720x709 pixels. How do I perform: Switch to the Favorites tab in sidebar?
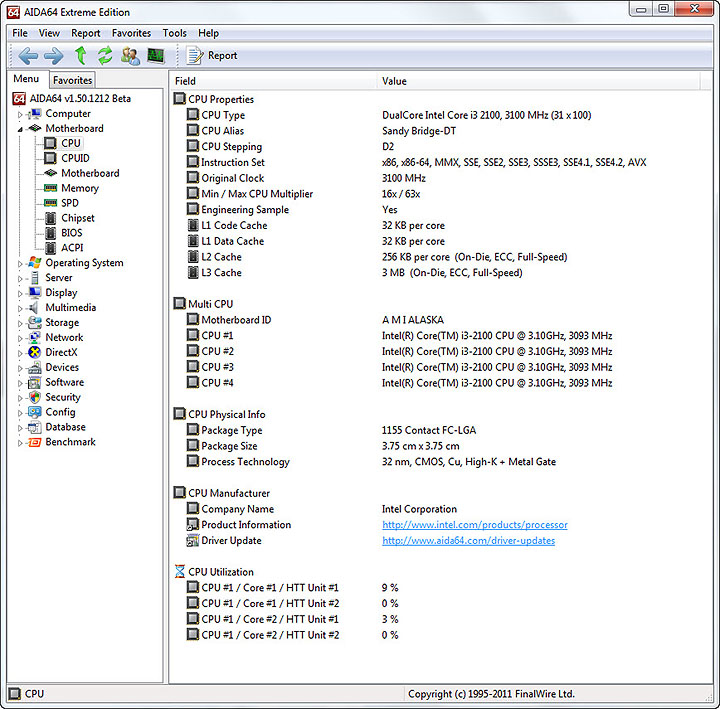tap(73, 80)
